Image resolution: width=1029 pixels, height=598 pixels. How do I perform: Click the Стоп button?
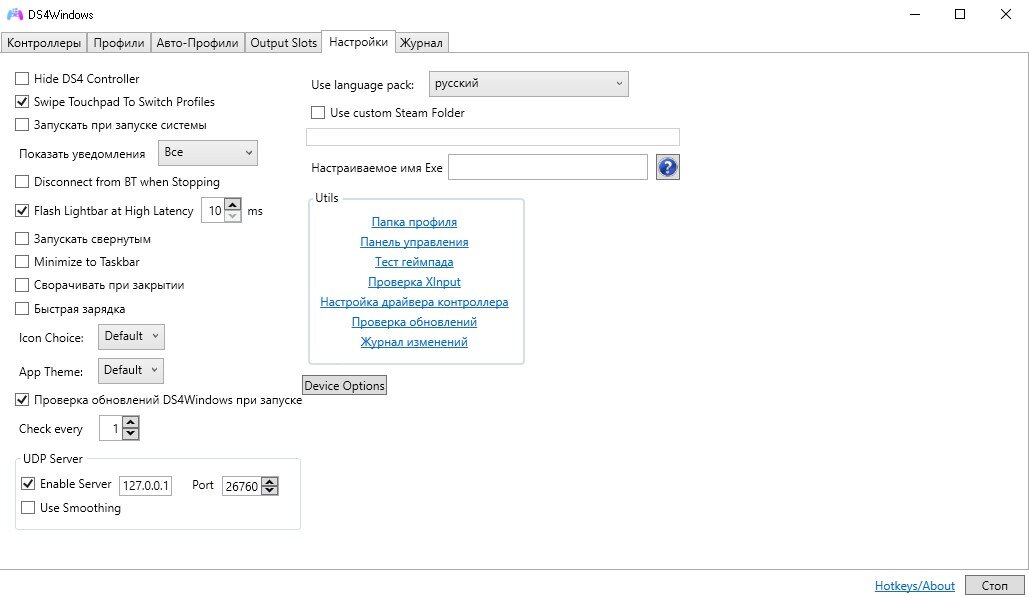pos(995,586)
